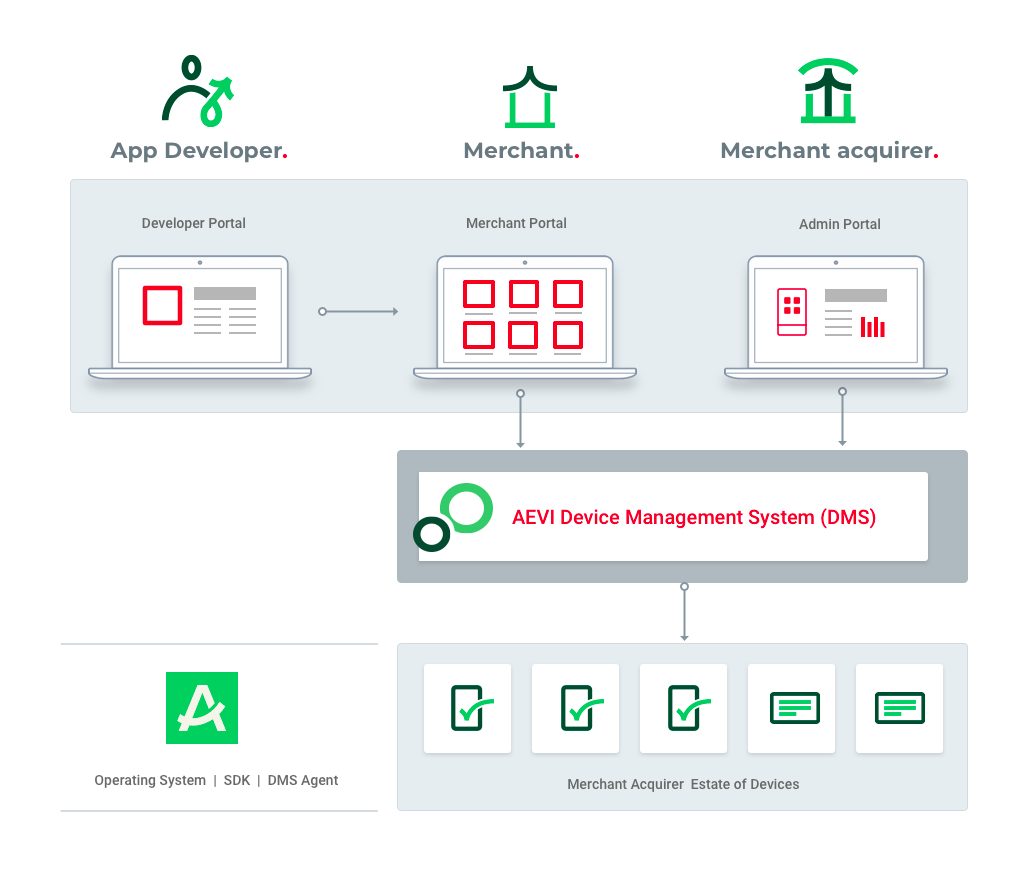Screen dimensions: 1024x877
Task: Click the 'DMS Agent' label
Action: [302, 780]
